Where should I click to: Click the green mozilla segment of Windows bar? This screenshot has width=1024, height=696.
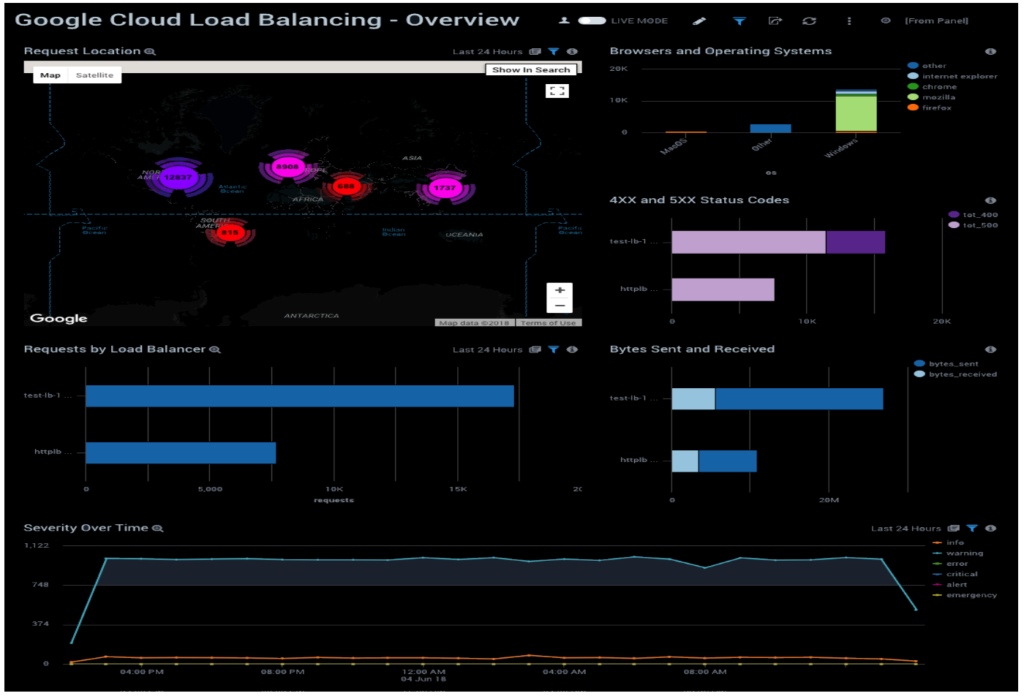point(856,114)
